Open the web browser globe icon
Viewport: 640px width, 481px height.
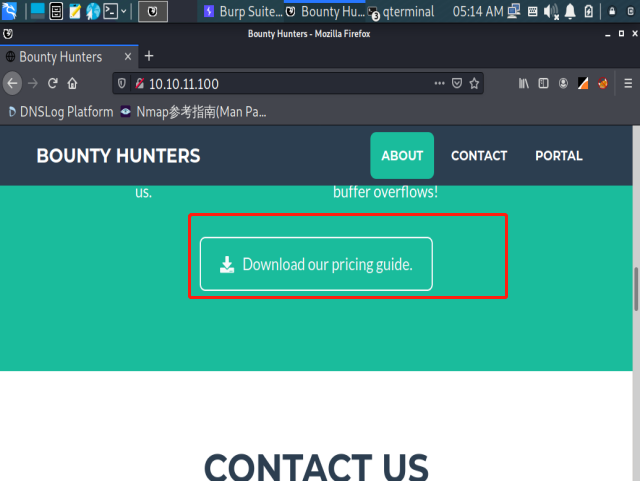pos(93,11)
